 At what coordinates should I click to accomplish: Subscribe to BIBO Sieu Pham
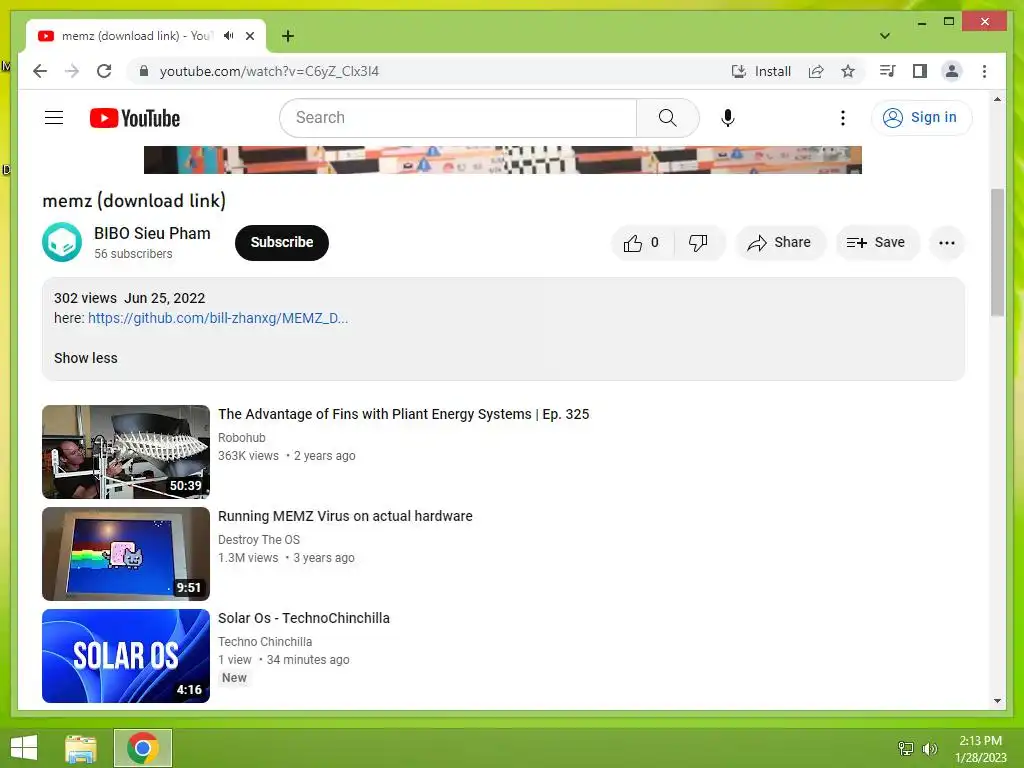(281, 242)
